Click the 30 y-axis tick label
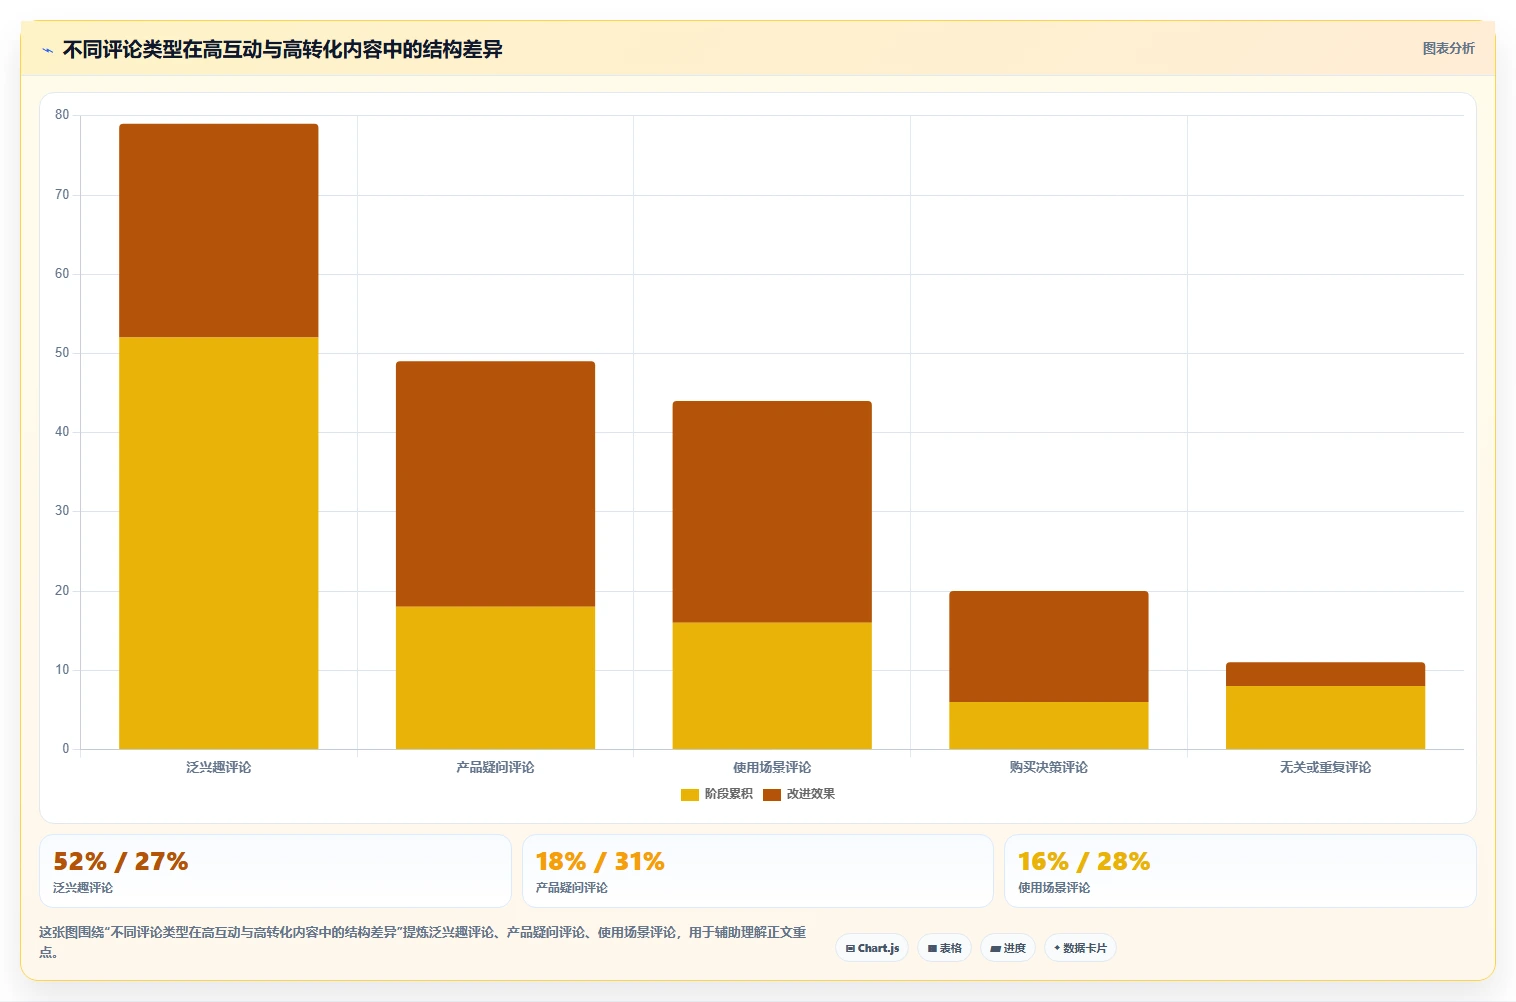The image size is (1516, 1002). (62, 511)
